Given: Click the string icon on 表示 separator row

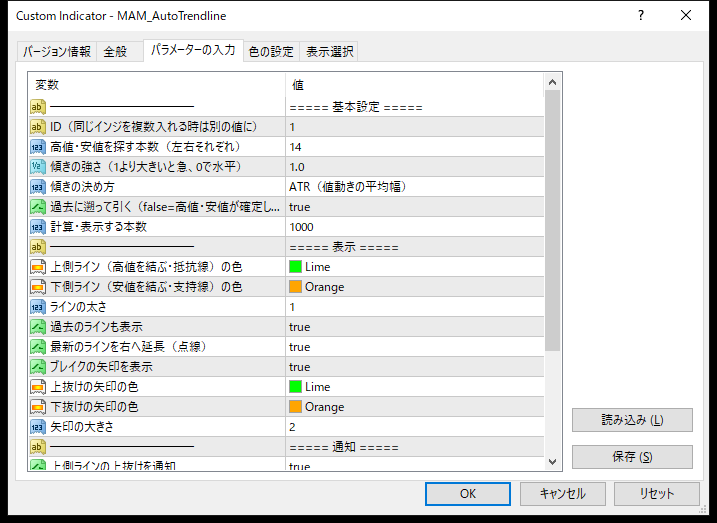Looking at the screenshot, I should pos(38,247).
